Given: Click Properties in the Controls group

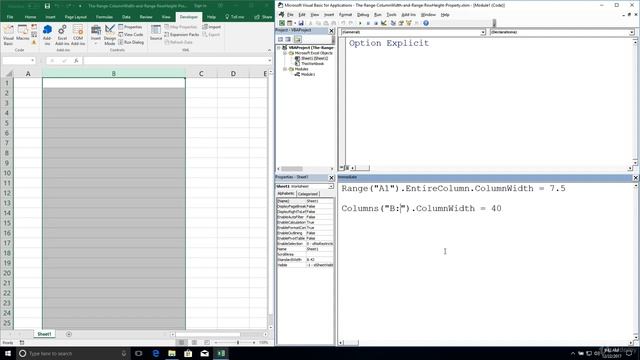Looking at the screenshot, I should coord(130,27).
